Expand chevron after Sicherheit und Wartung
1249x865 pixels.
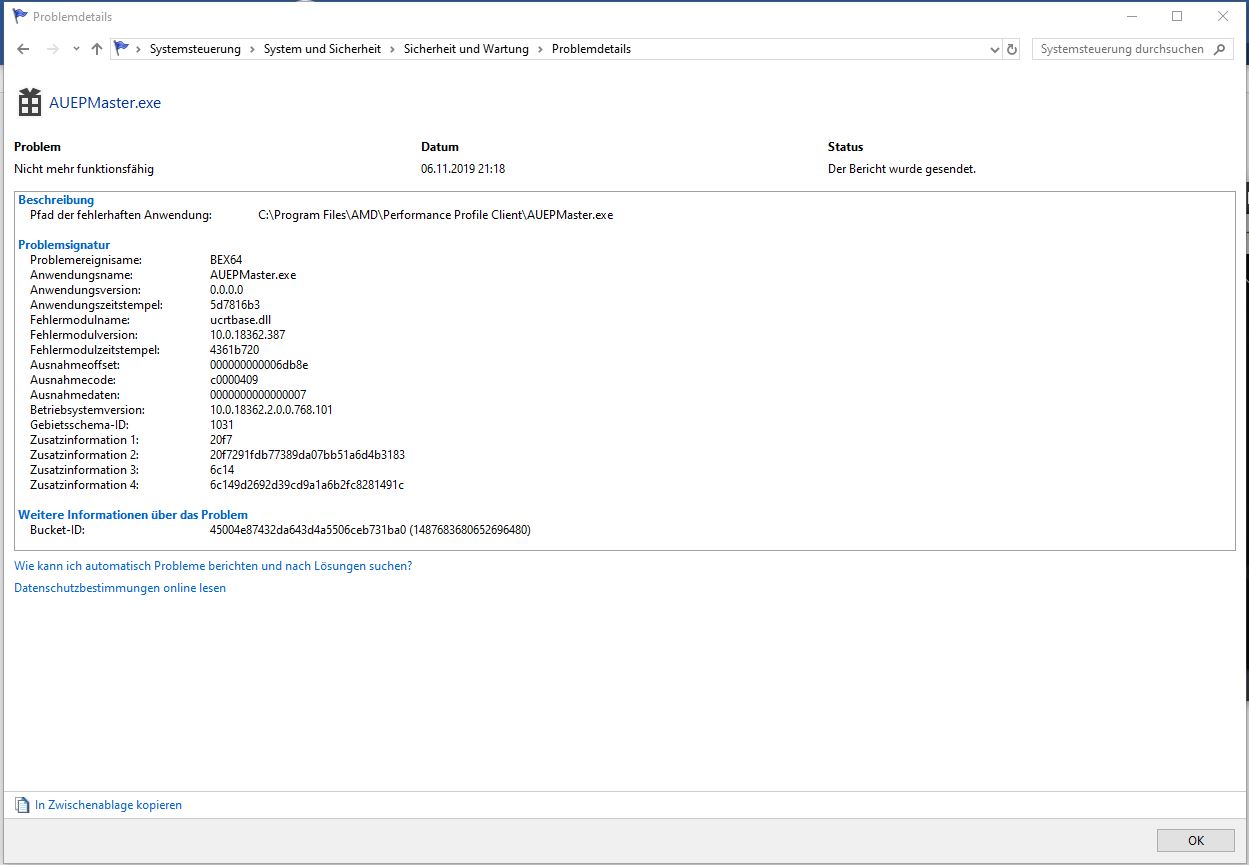540,49
